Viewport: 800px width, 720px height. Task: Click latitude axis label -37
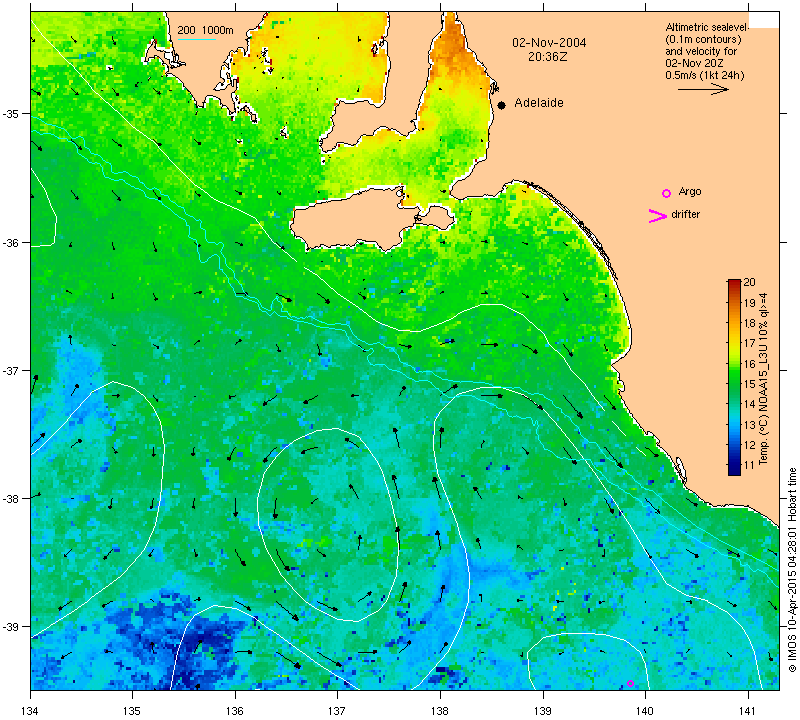[x=10, y=370]
